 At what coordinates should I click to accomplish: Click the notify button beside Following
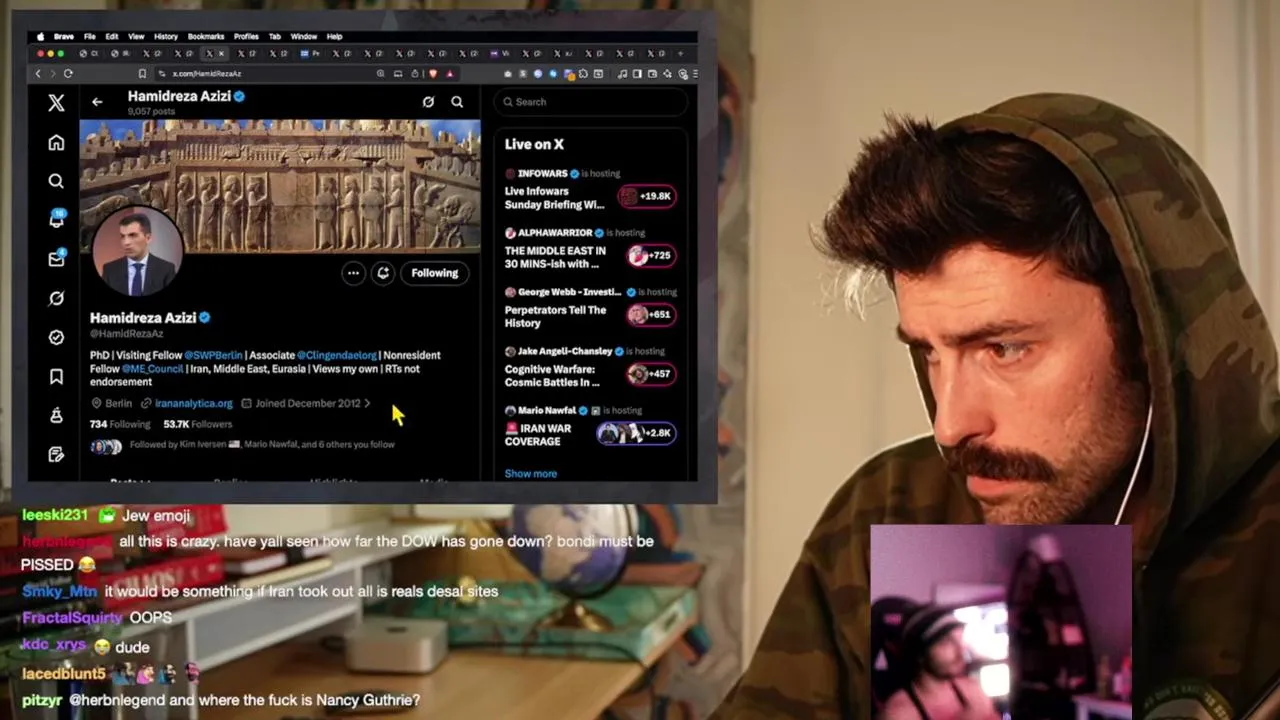point(383,273)
